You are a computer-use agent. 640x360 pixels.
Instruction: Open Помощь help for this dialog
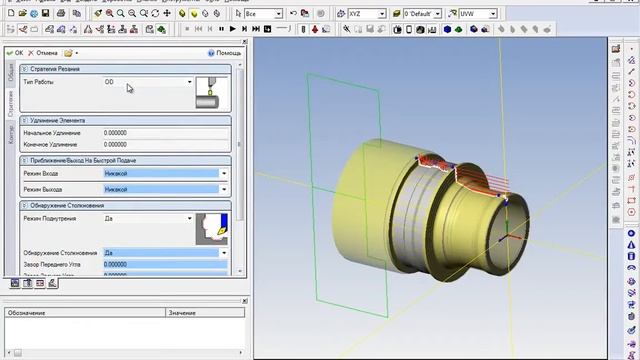(x=224, y=53)
